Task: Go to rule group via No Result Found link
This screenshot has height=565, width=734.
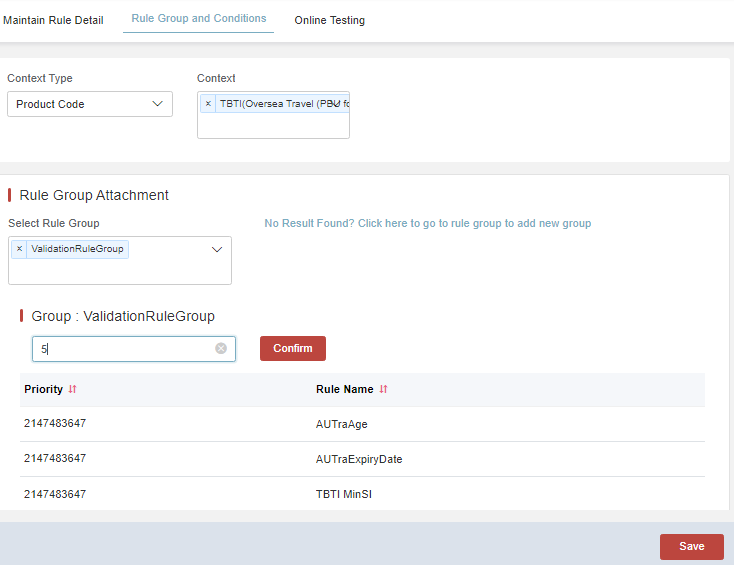Action: (x=427, y=223)
